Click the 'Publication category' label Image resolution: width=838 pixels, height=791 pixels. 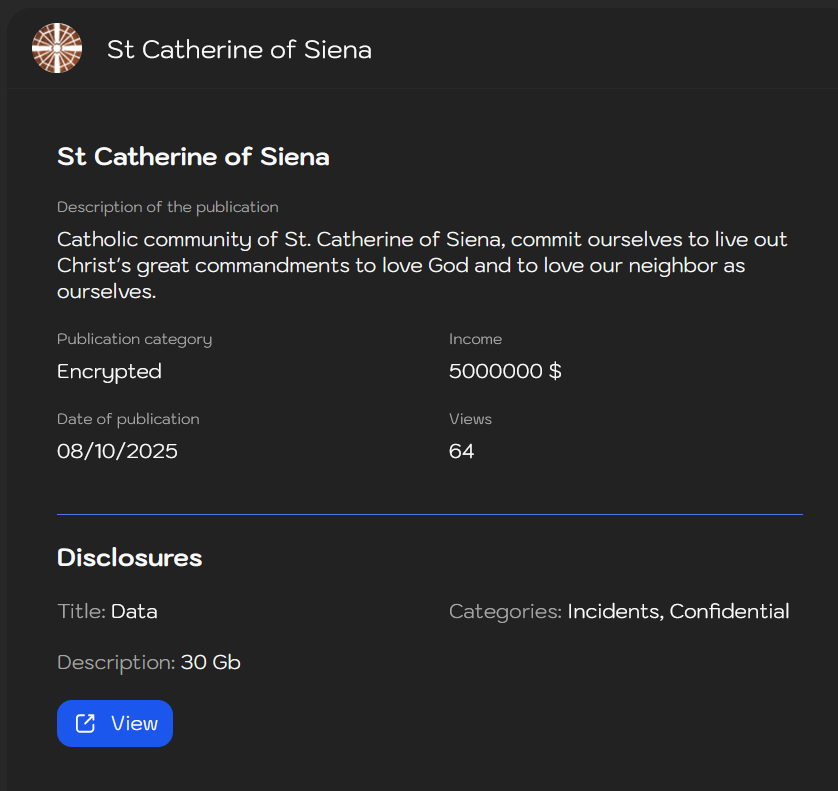coord(134,339)
